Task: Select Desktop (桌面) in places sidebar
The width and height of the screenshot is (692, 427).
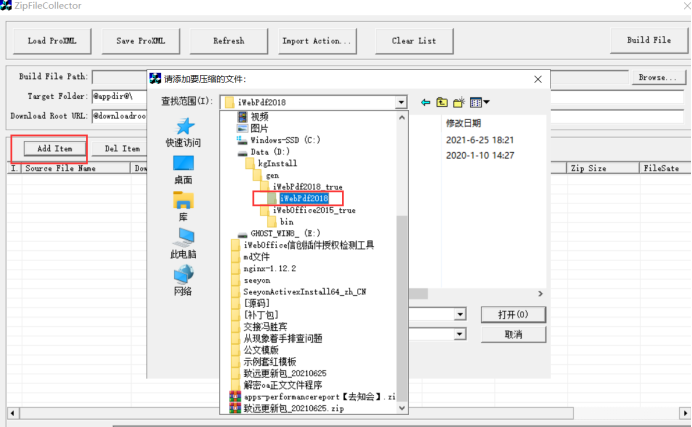Action: point(183,169)
